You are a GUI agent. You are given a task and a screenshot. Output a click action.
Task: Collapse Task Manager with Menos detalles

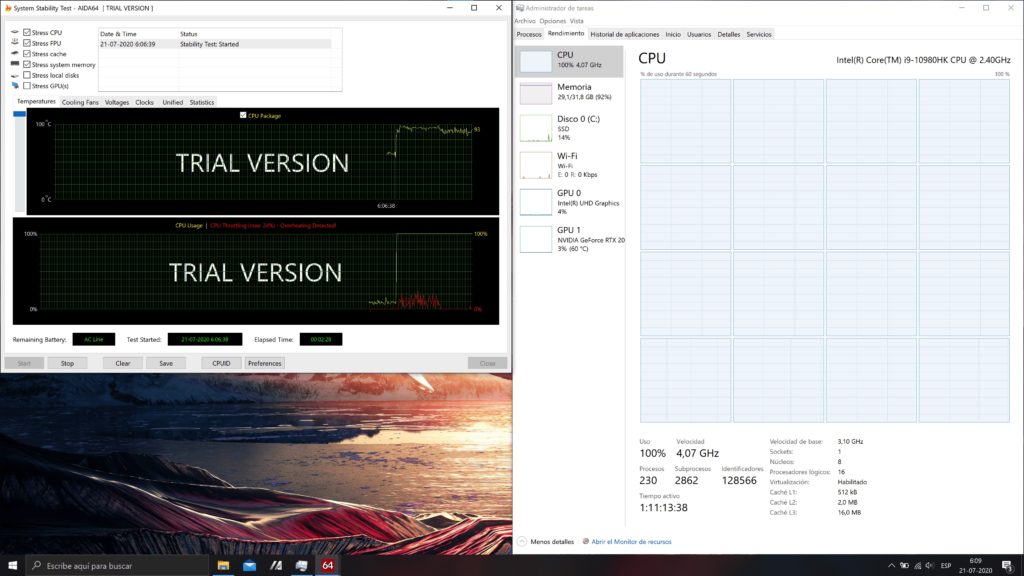coord(546,542)
